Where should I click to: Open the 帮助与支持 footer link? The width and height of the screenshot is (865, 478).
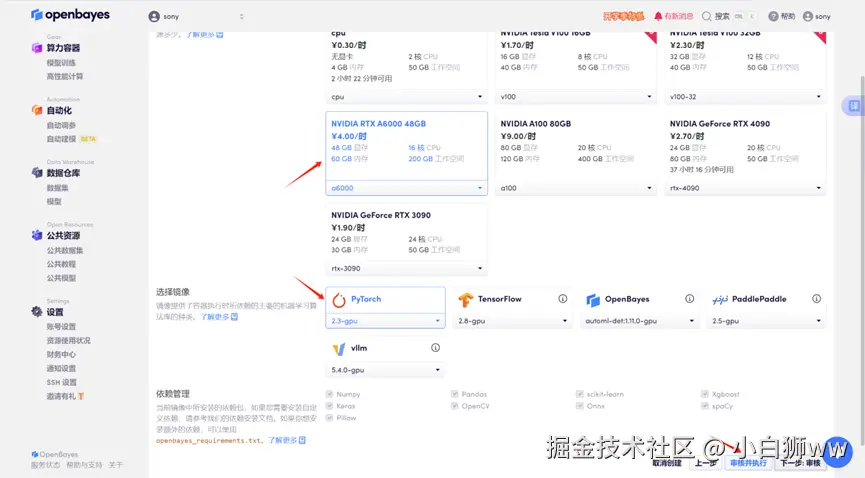point(84,465)
